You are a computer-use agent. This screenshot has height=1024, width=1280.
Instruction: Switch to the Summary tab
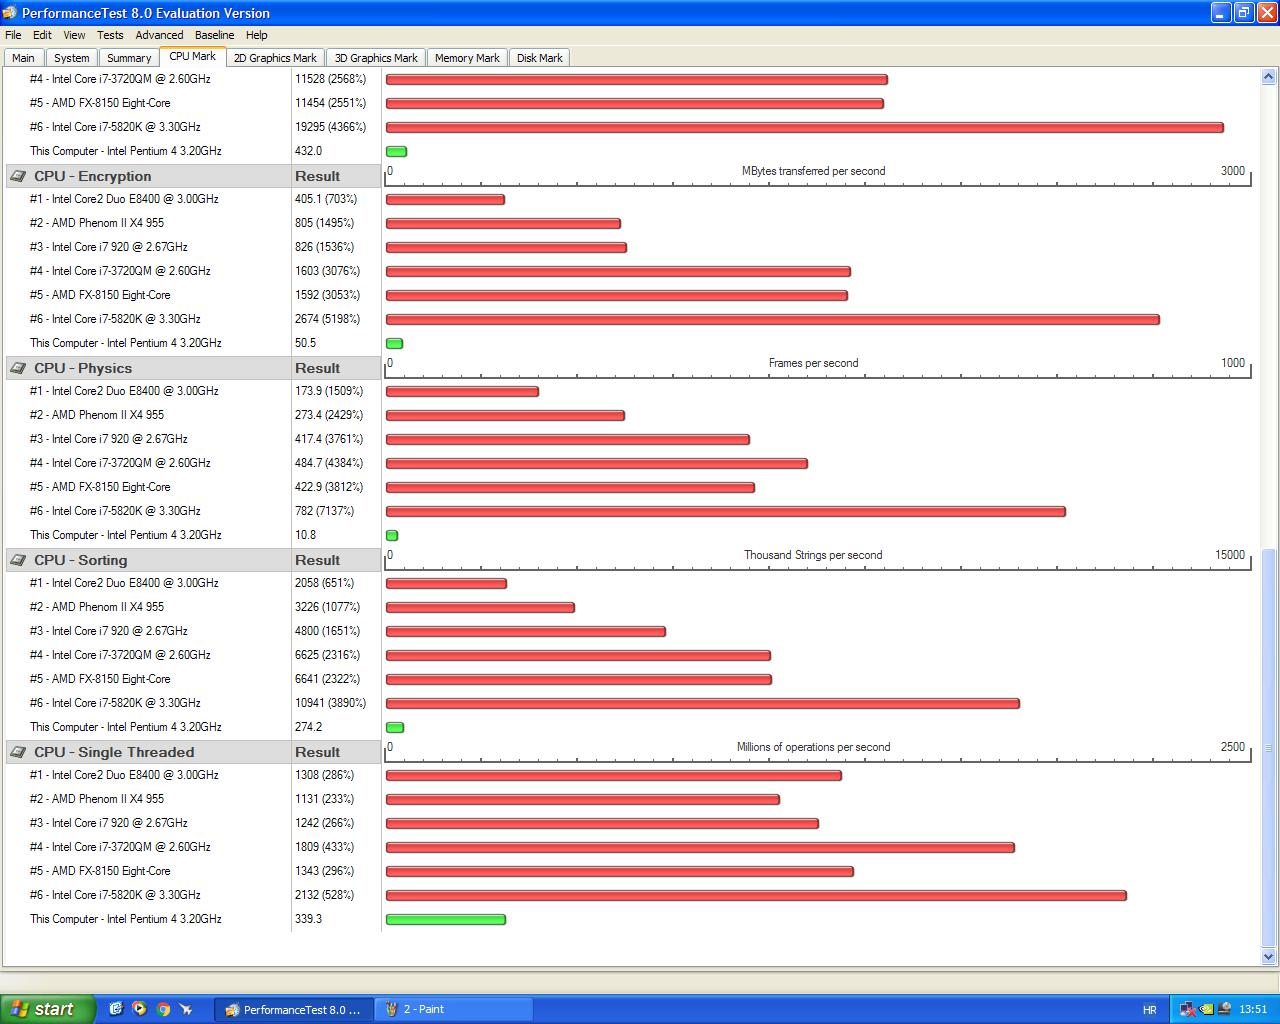pyautogui.click(x=129, y=58)
